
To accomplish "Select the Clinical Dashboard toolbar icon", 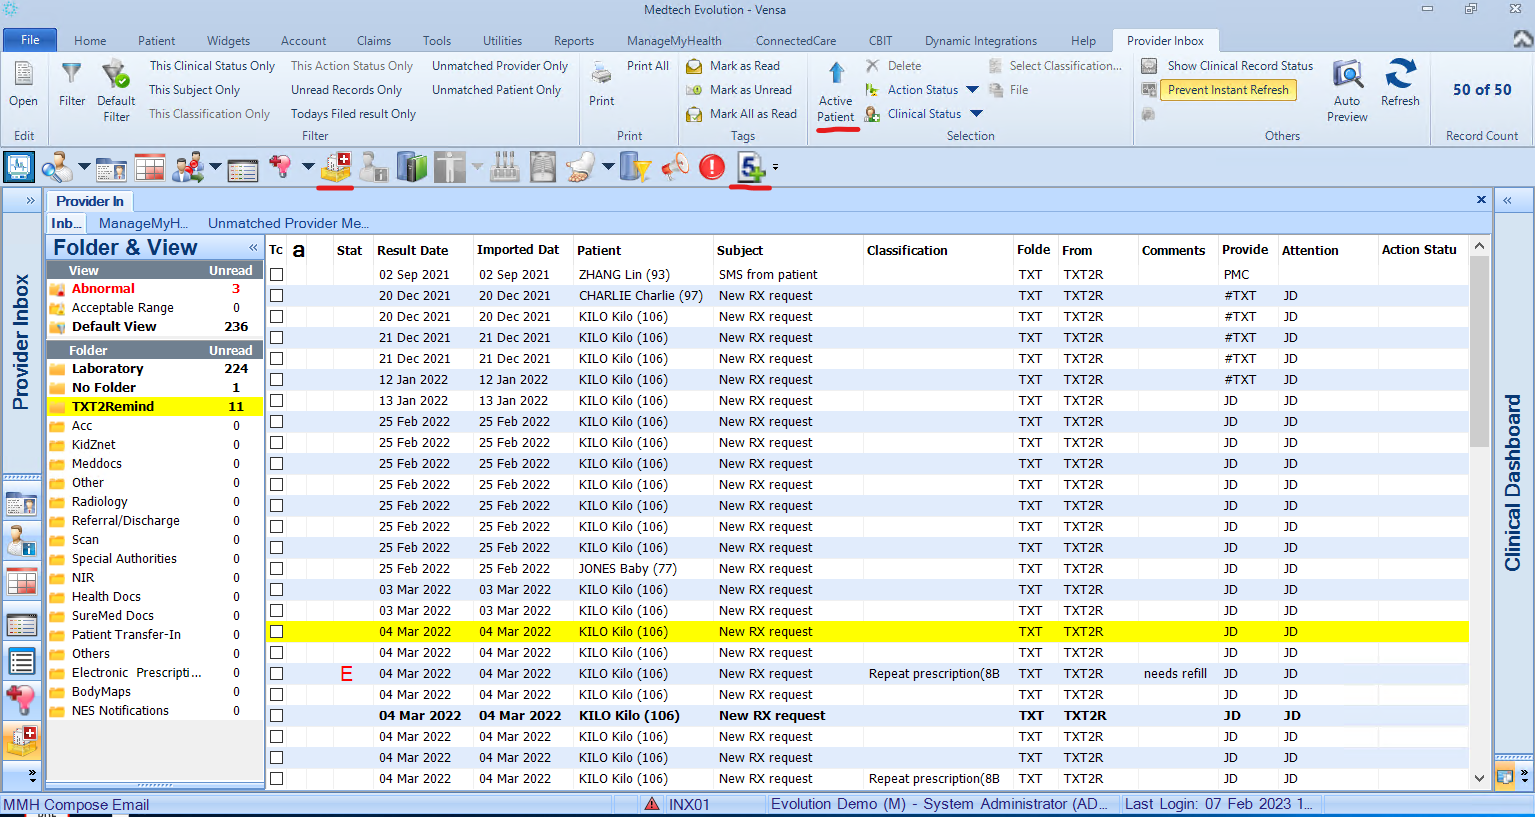I will pos(19,166).
